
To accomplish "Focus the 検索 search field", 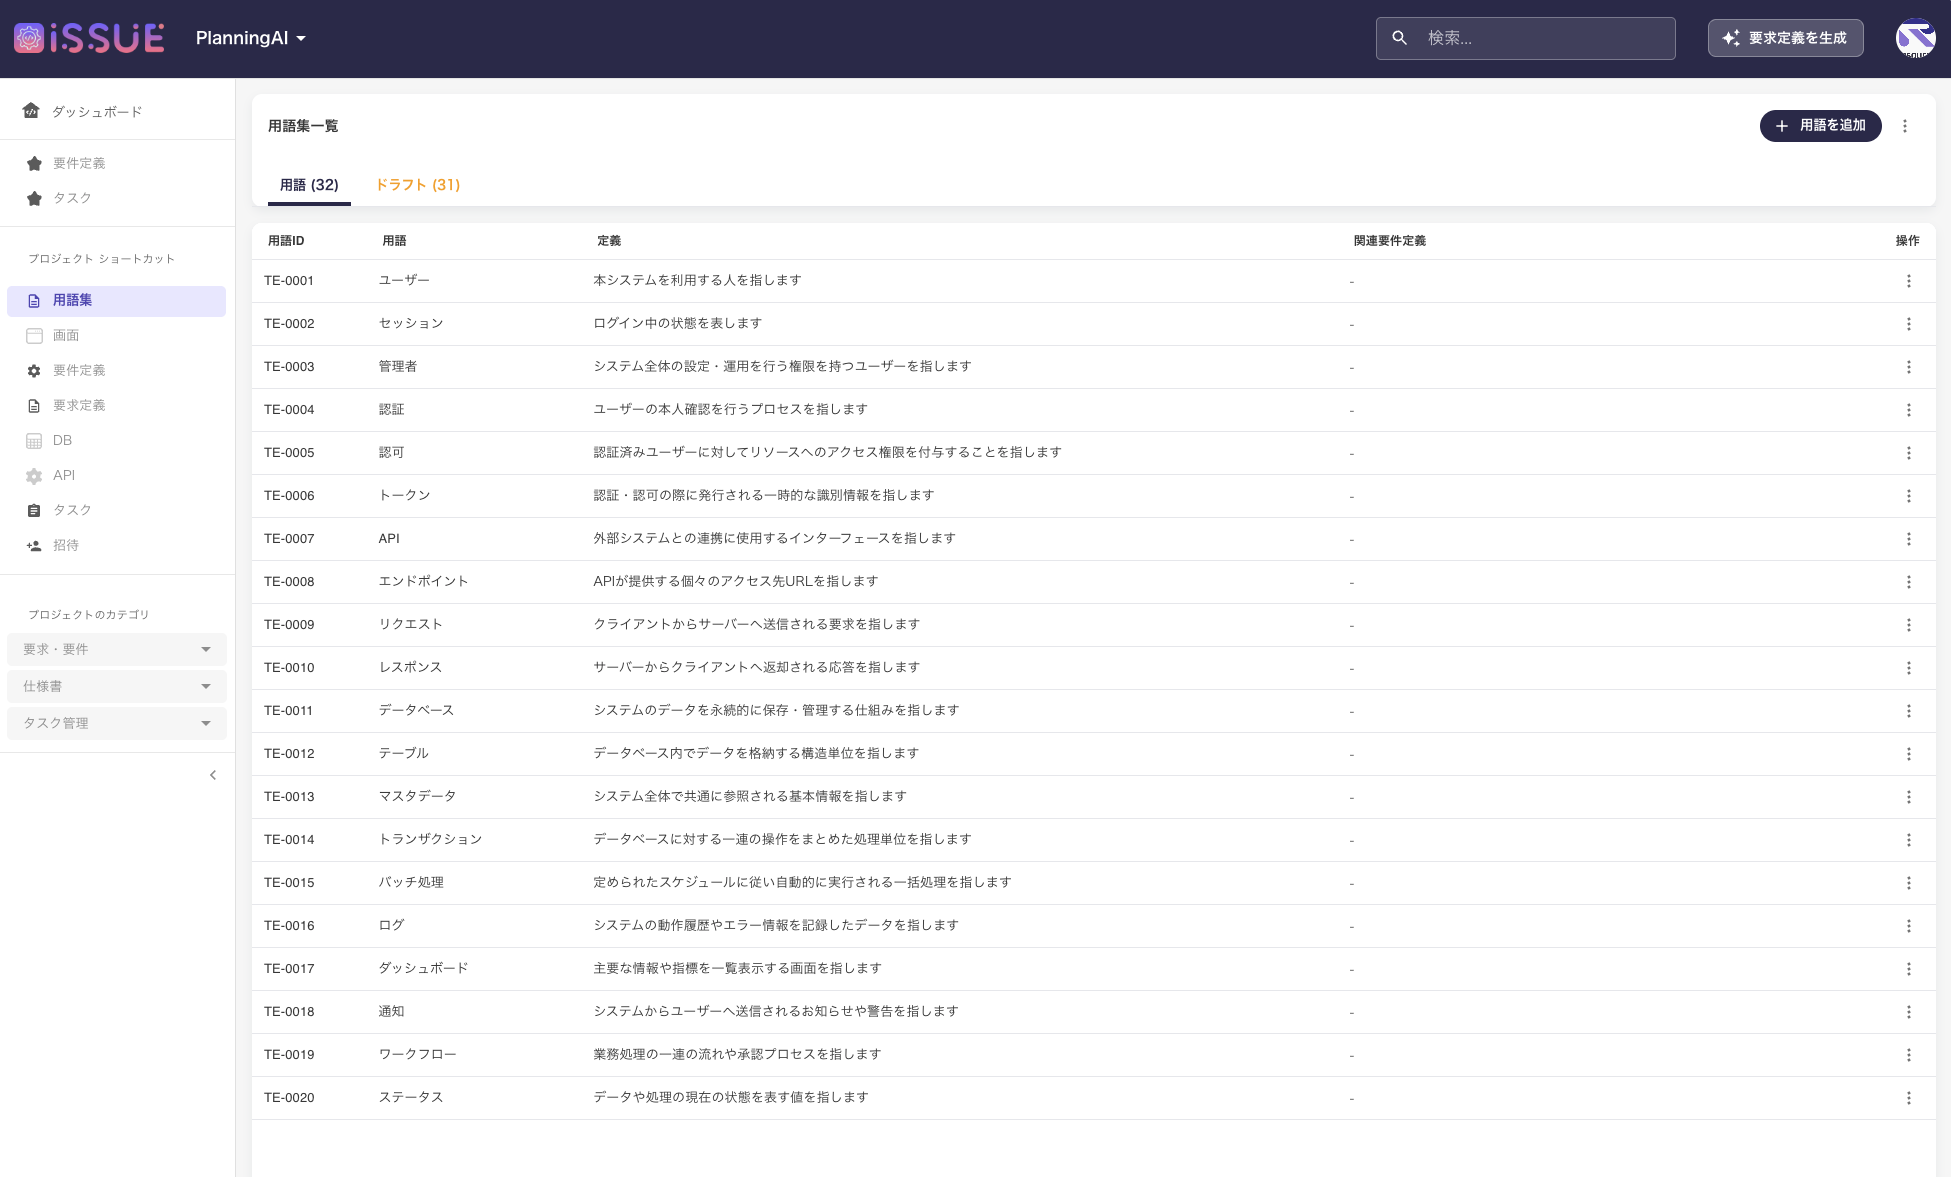I will (1540, 38).
